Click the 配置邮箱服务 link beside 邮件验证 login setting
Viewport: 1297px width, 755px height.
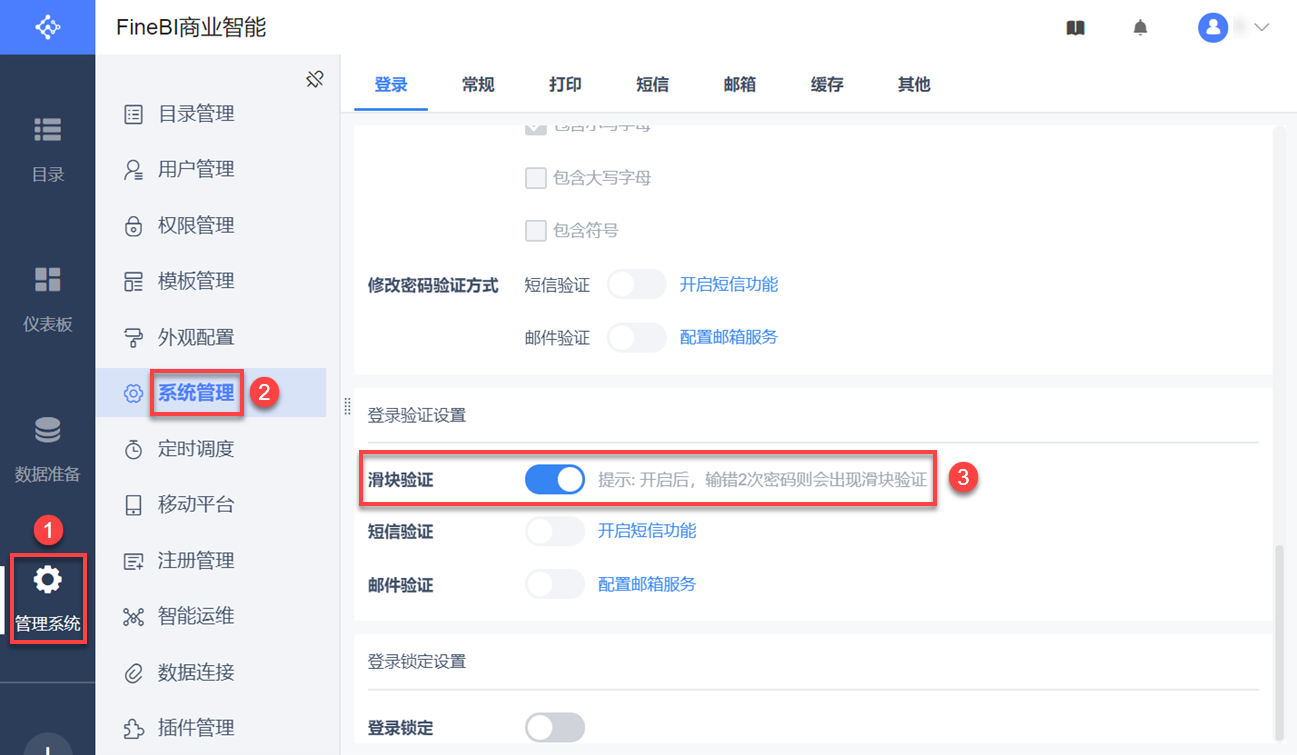pyautogui.click(x=646, y=584)
